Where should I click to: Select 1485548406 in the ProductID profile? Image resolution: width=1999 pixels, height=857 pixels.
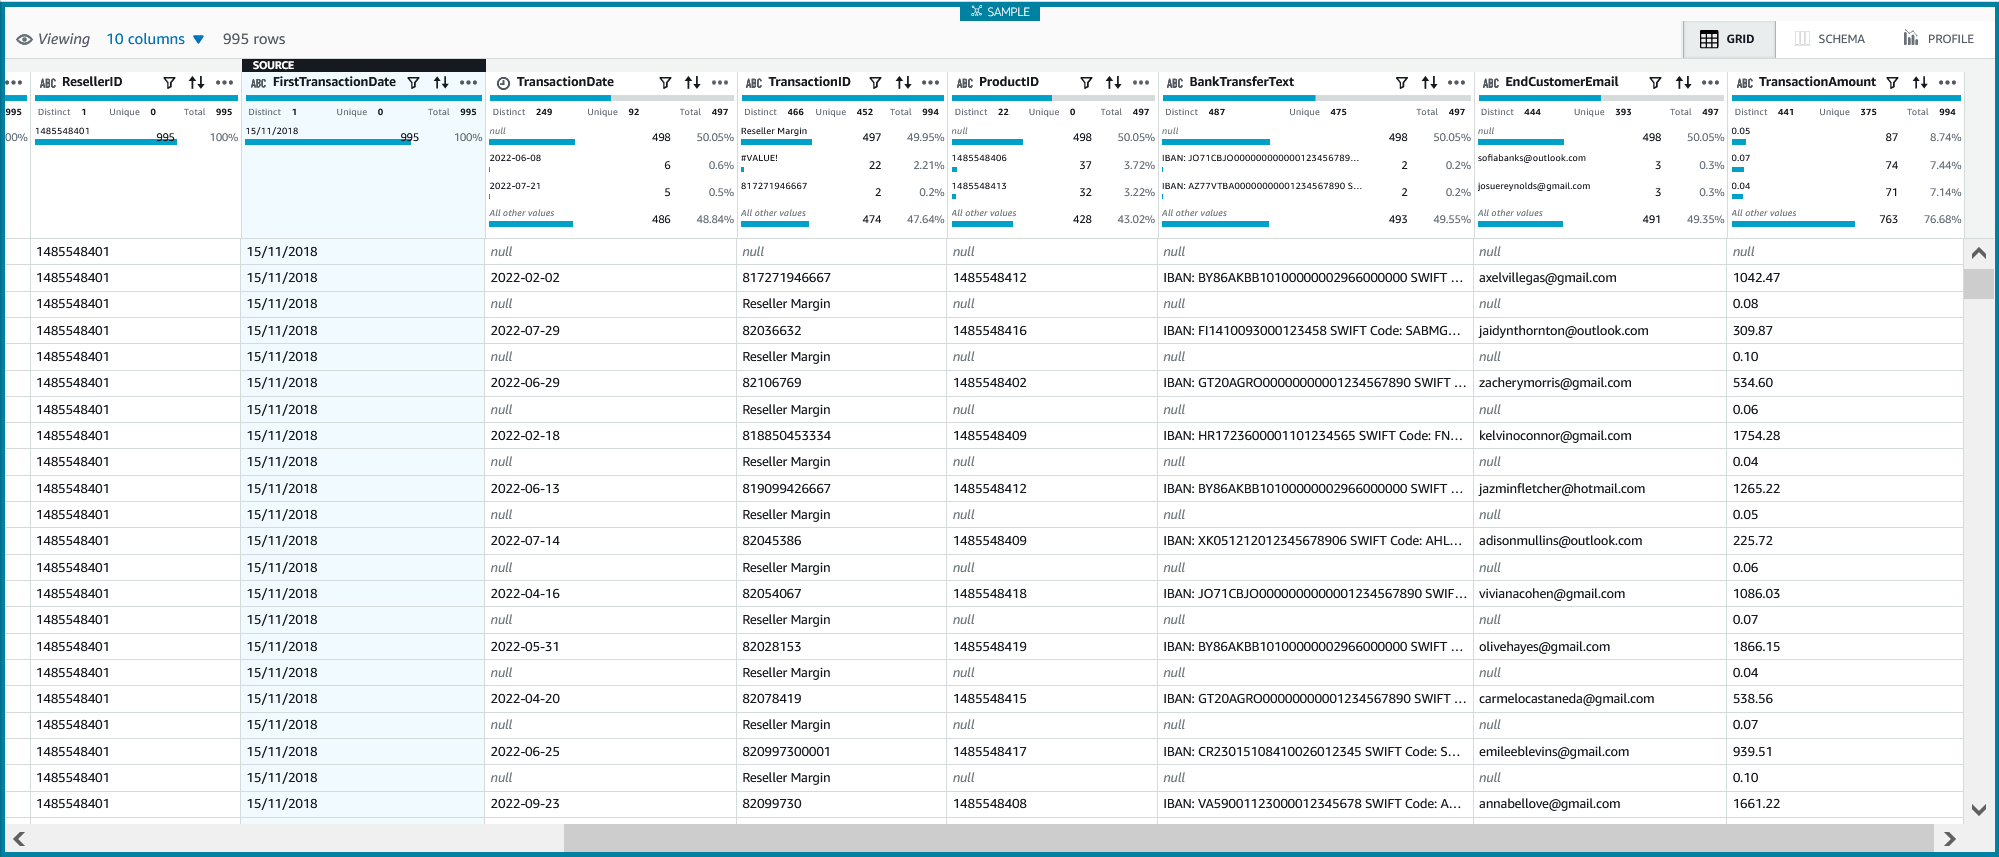coord(979,158)
